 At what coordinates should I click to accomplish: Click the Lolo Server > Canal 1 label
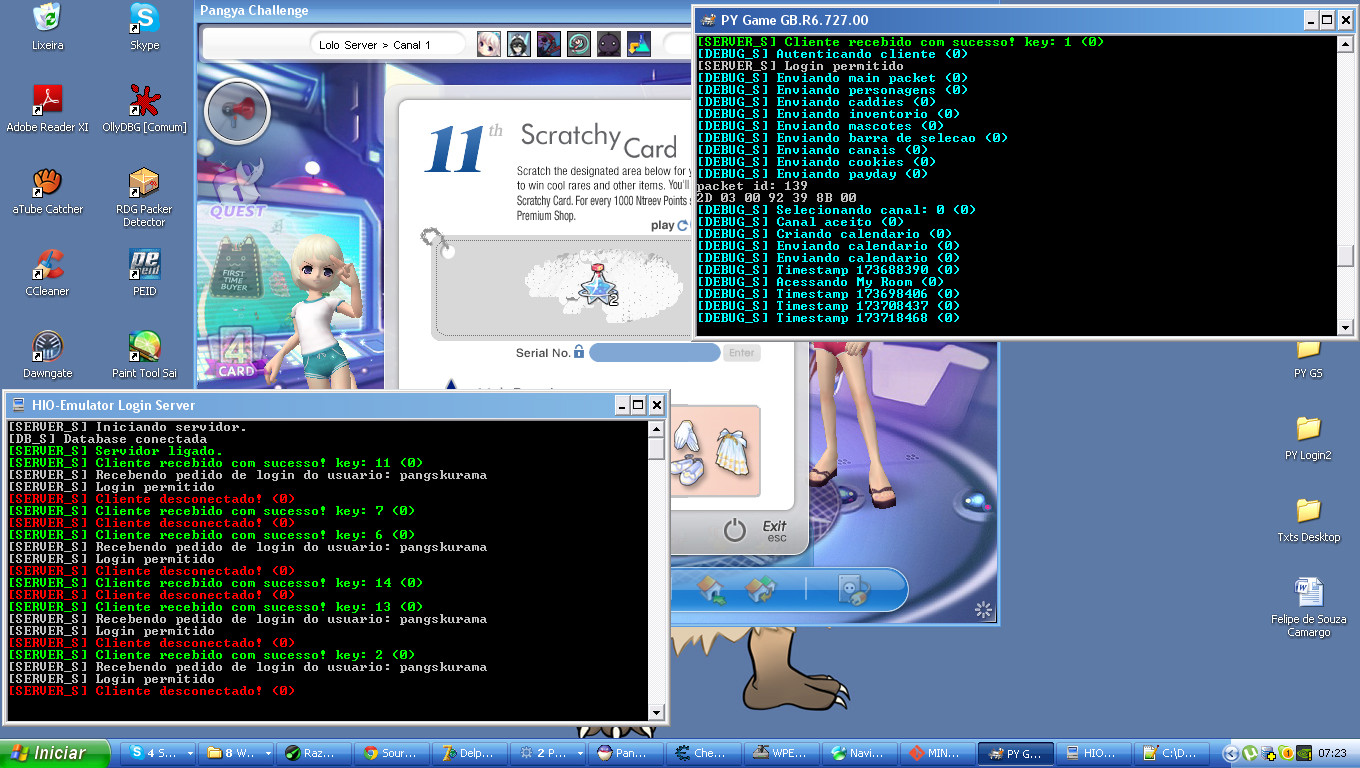(x=374, y=45)
